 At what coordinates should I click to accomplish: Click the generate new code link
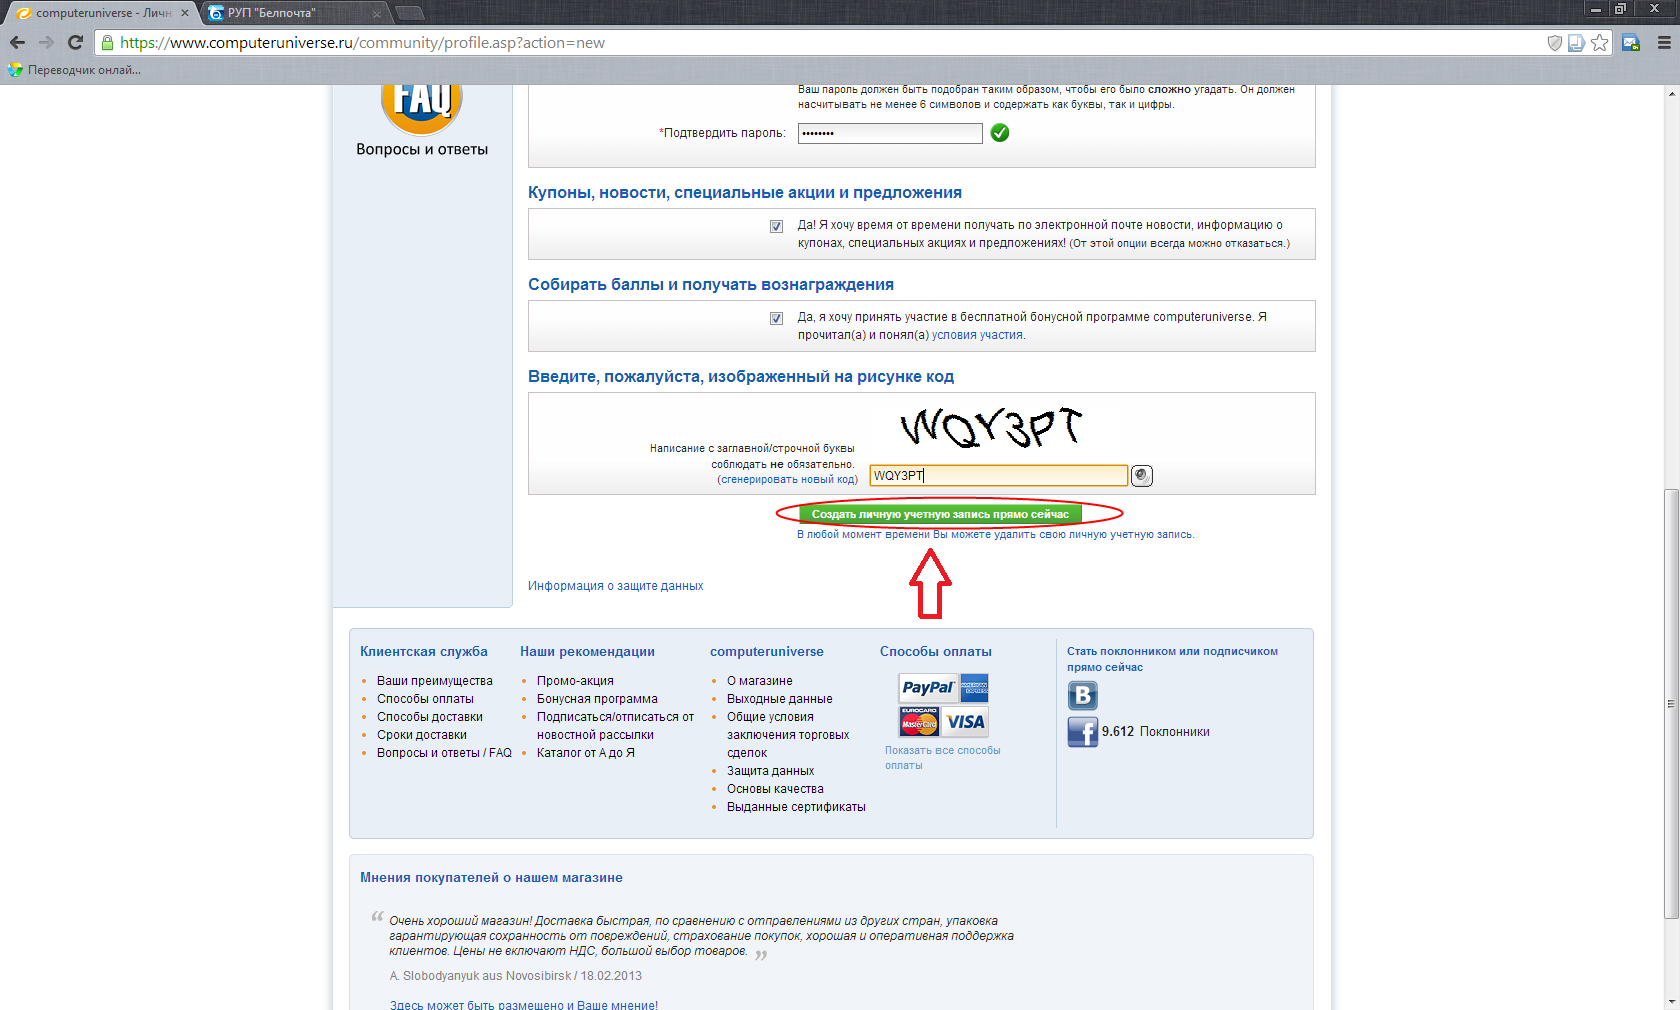click(788, 480)
